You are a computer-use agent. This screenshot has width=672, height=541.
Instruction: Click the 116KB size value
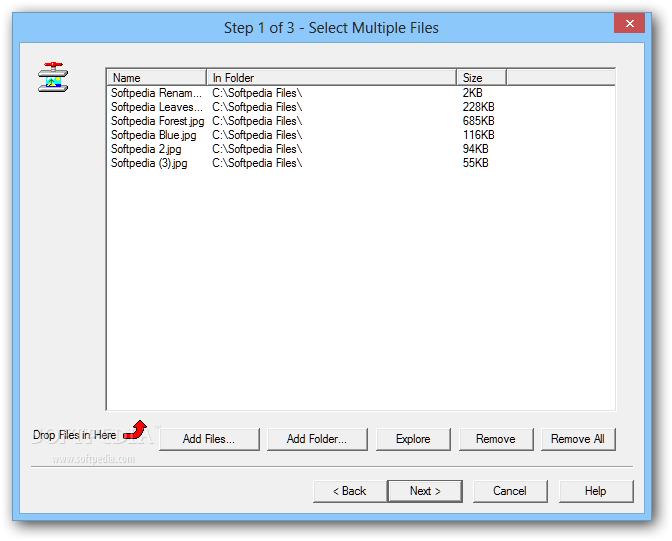click(x=478, y=135)
